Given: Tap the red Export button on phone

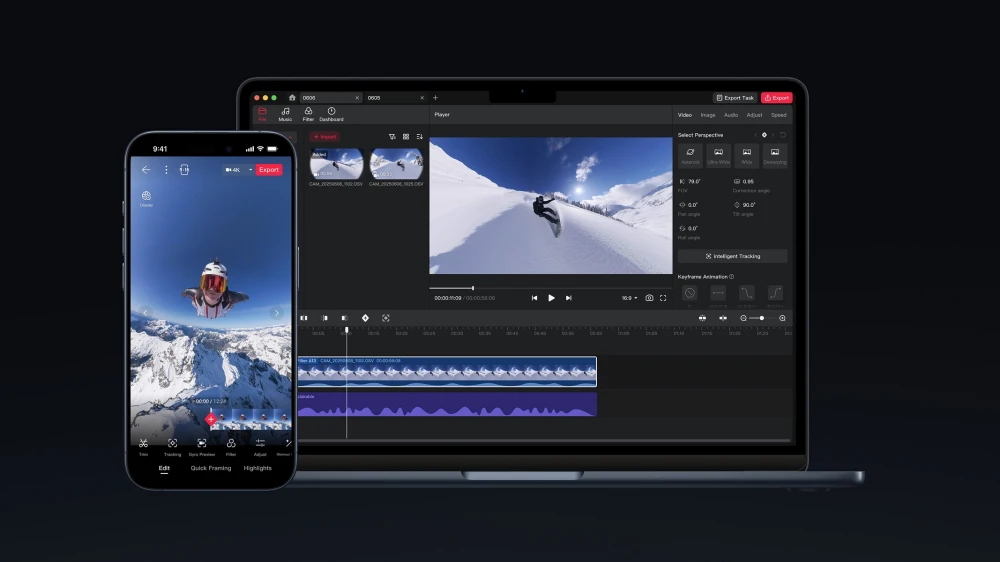Looking at the screenshot, I should (x=268, y=170).
